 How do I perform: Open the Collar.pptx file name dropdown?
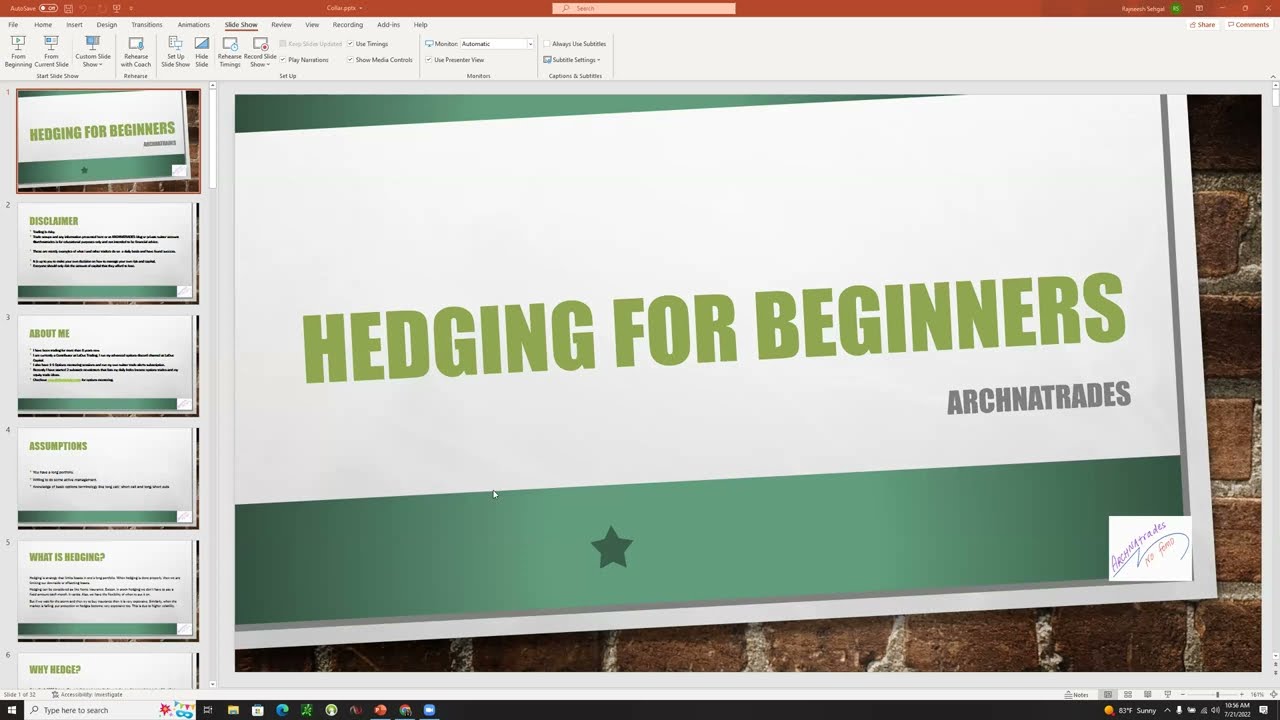point(343,8)
